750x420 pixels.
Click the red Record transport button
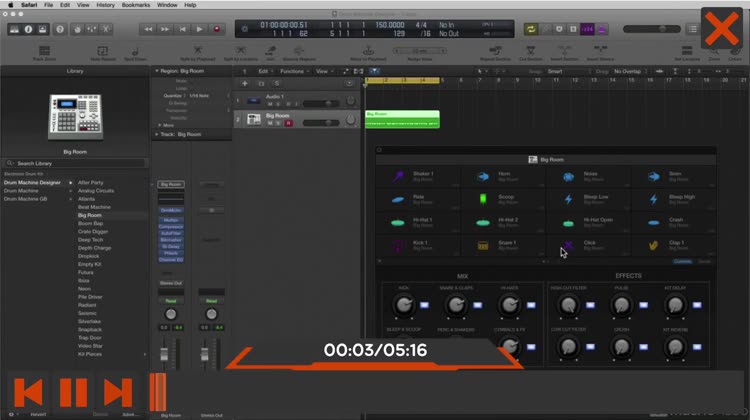pos(217,29)
